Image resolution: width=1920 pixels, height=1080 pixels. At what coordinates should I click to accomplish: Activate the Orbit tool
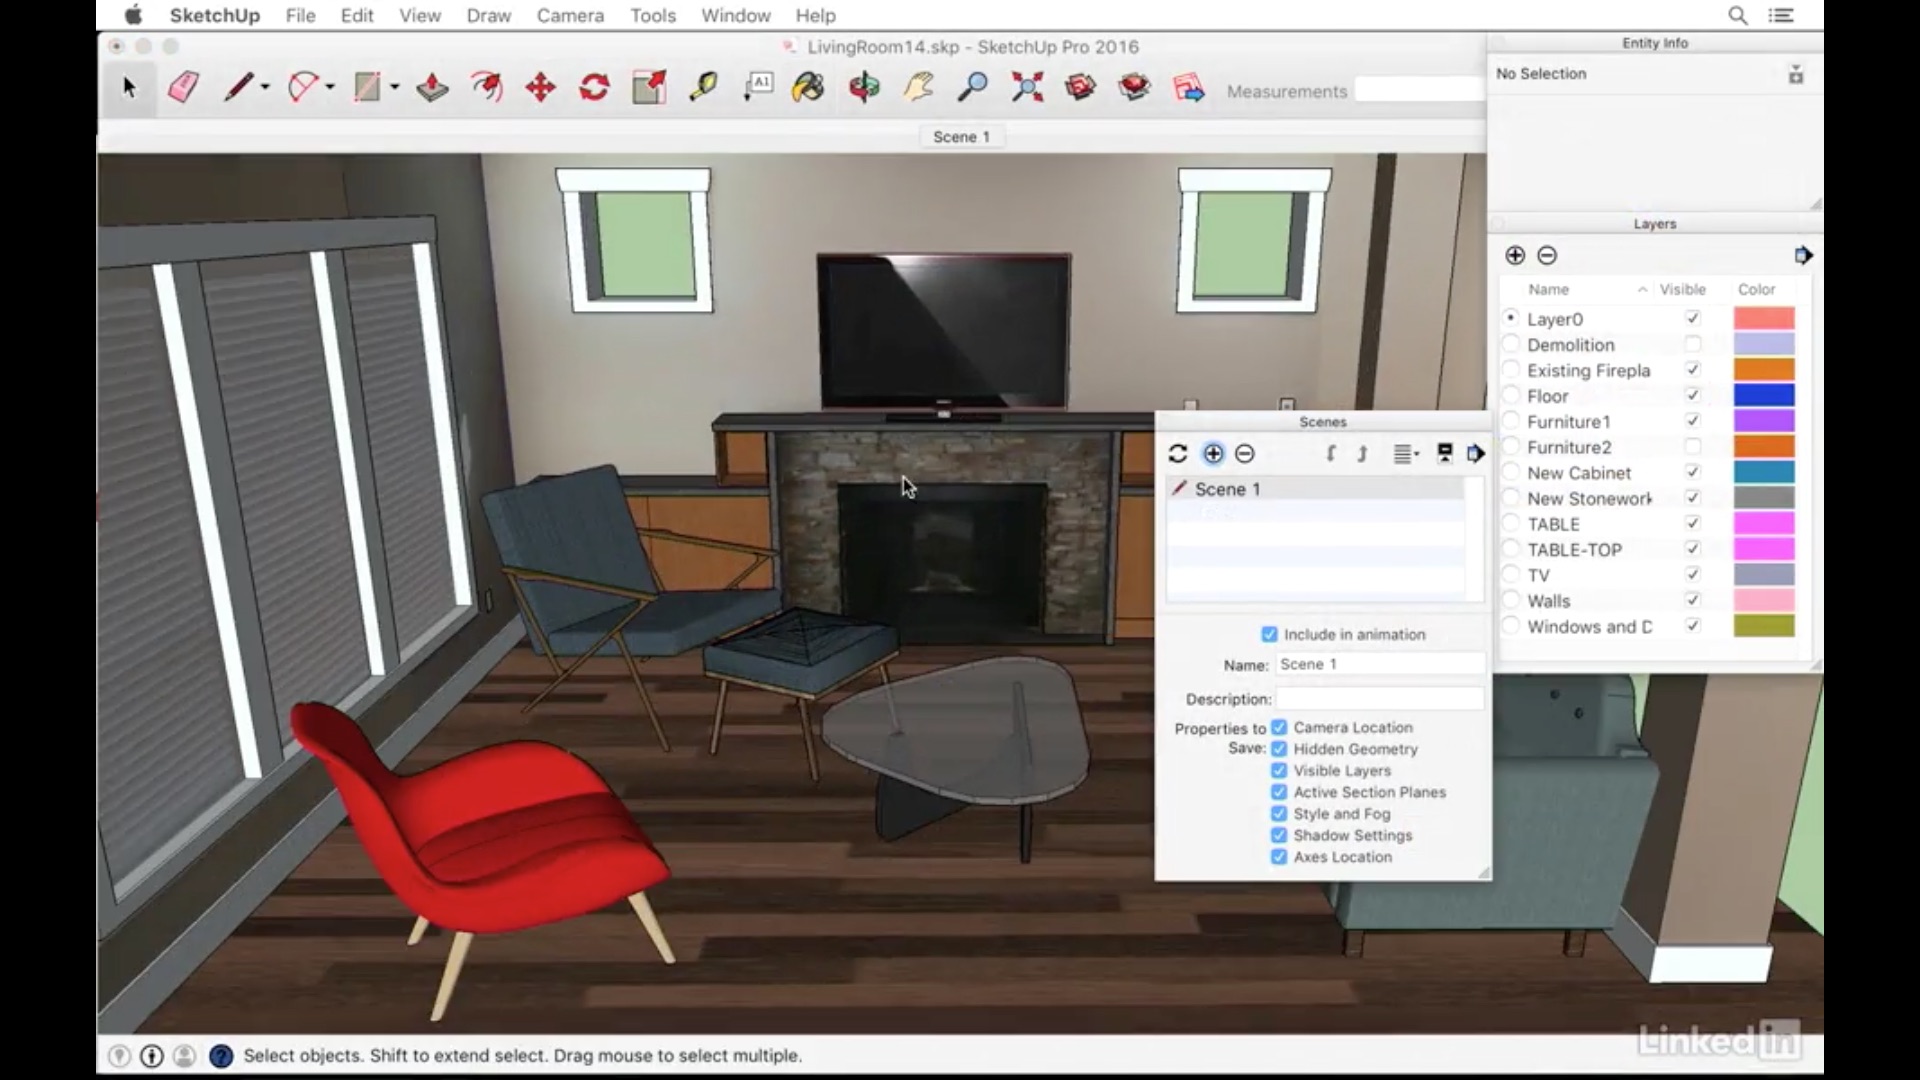[x=864, y=88]
